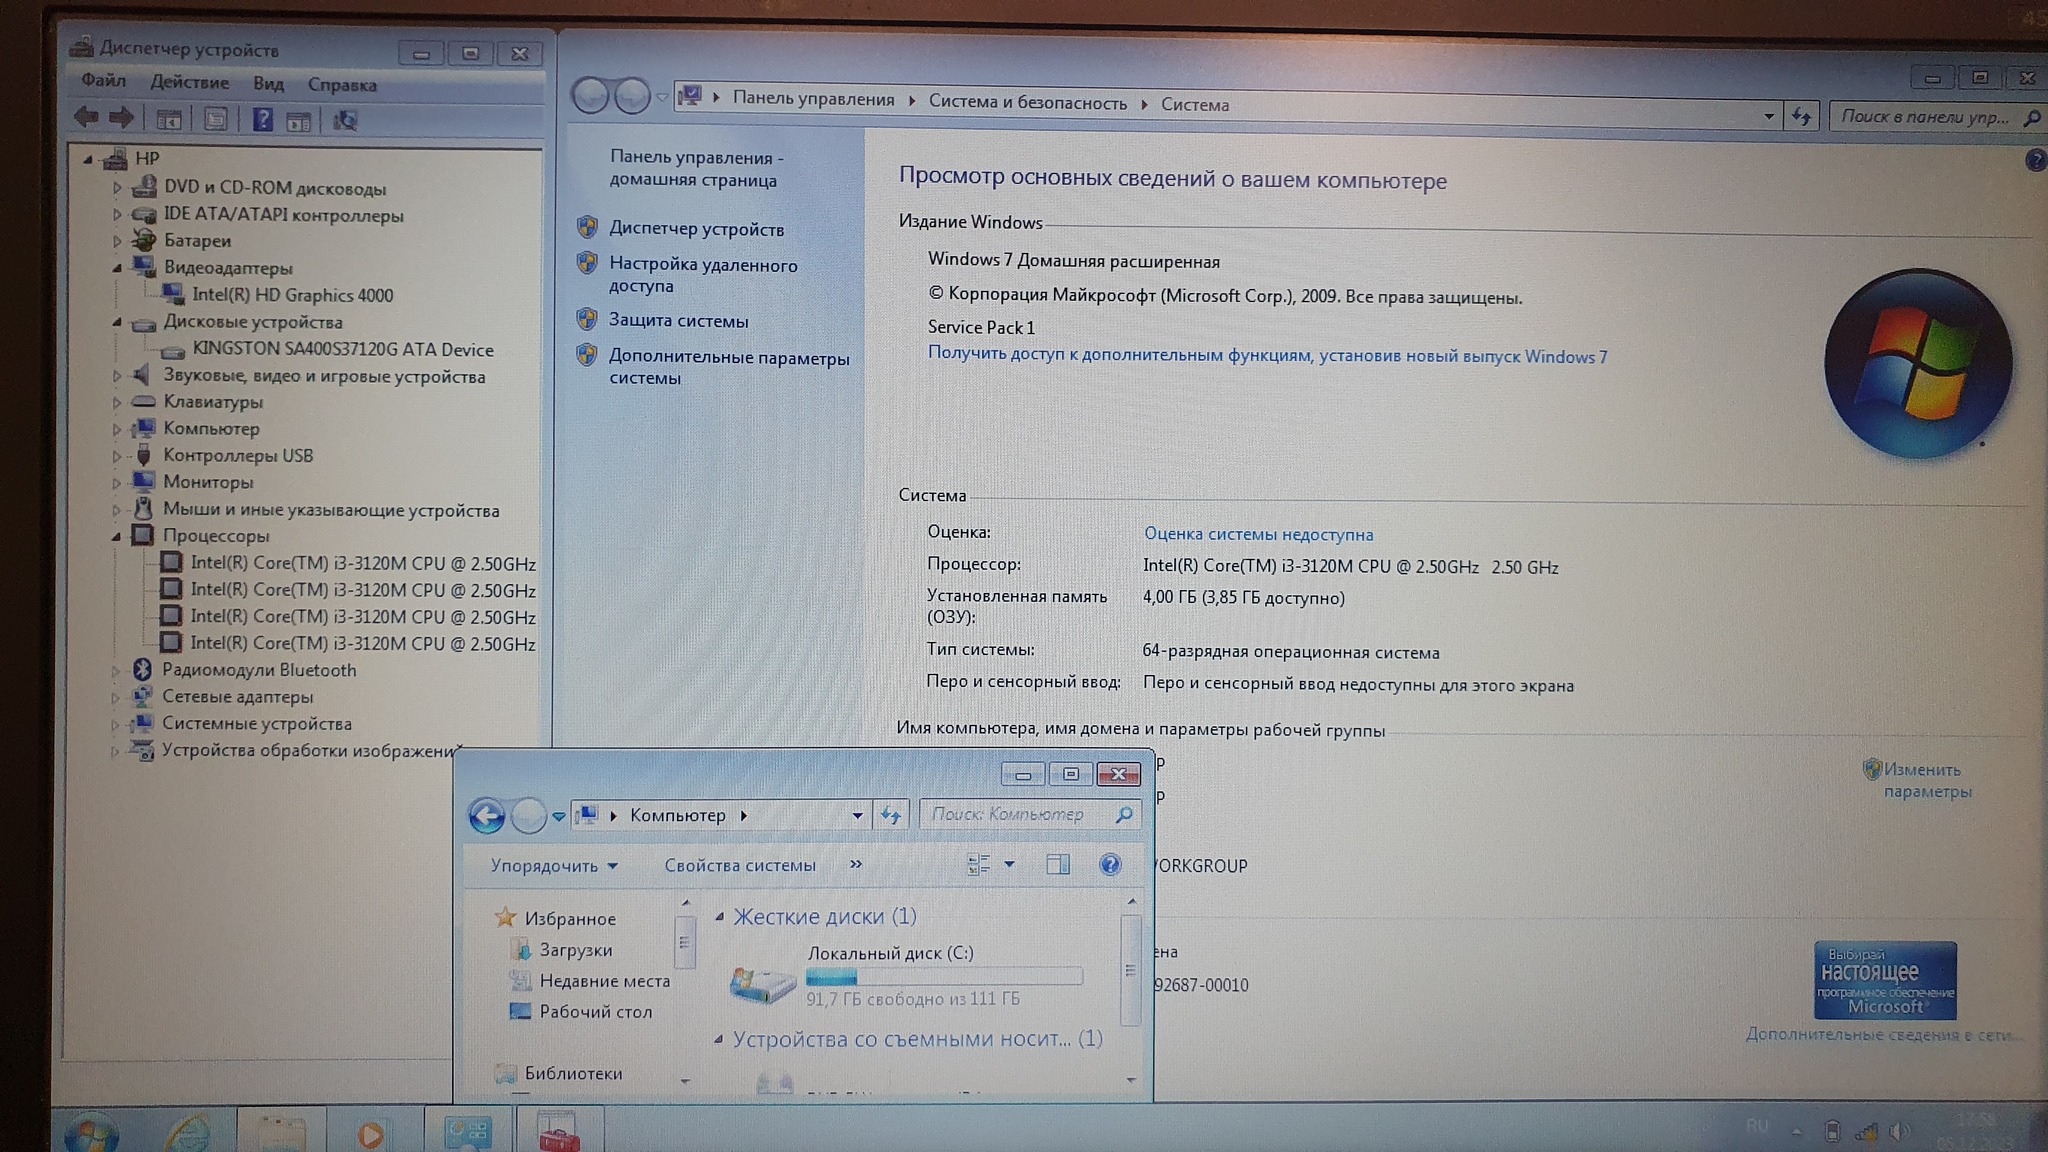Click Scan for hardware changes toolbar icon
2048x1152 pixels.
(345, 120)
